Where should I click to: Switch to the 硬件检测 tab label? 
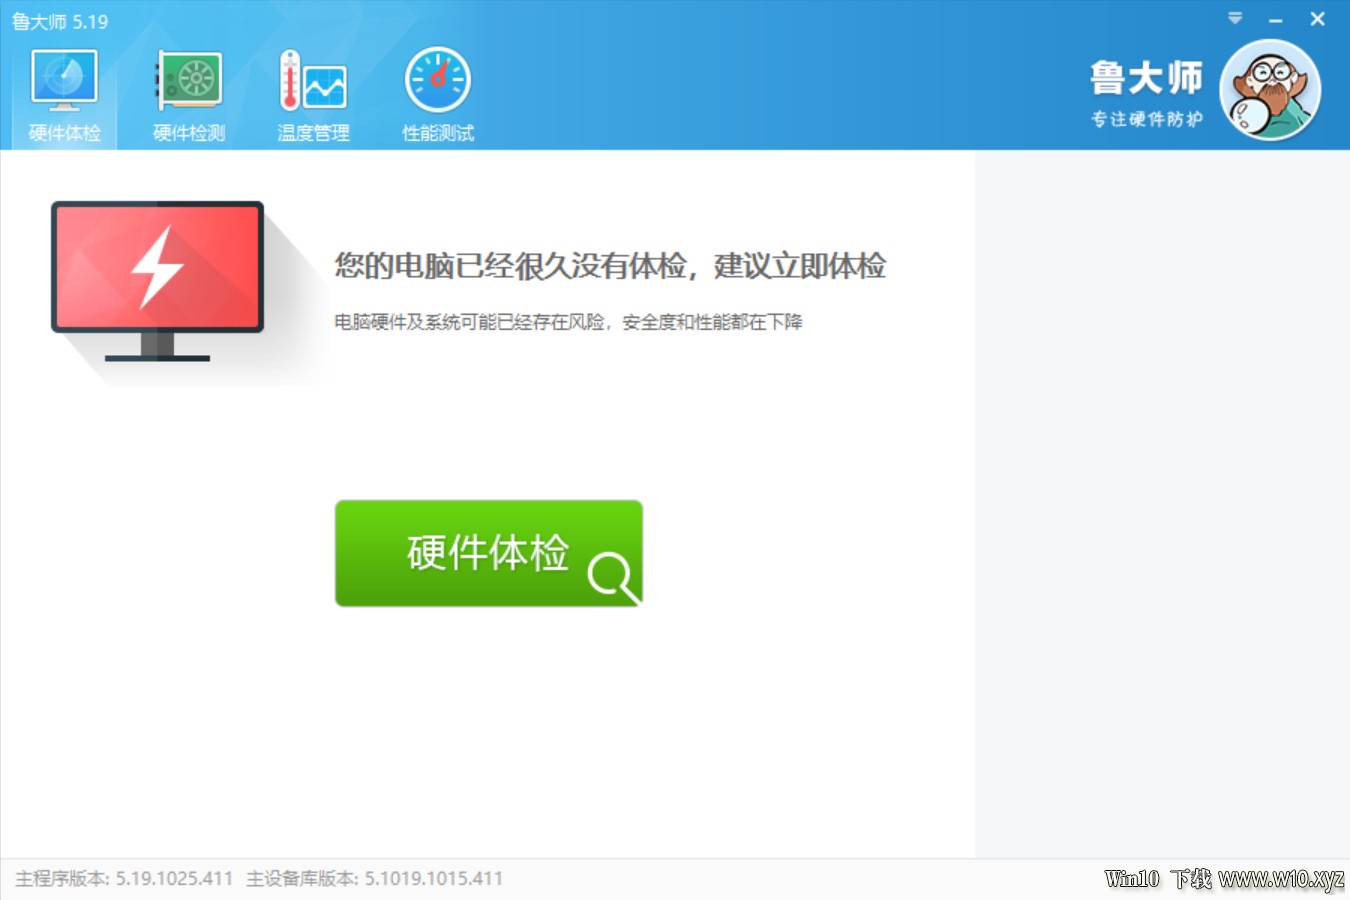click(x=189, y=133)
